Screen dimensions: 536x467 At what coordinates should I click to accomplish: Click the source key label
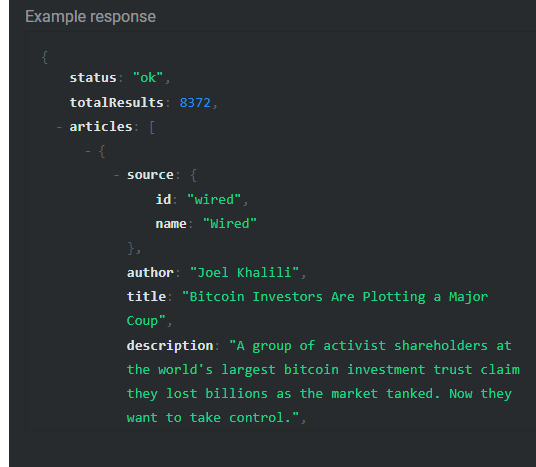pyautogui.click(x=150, y=175)
